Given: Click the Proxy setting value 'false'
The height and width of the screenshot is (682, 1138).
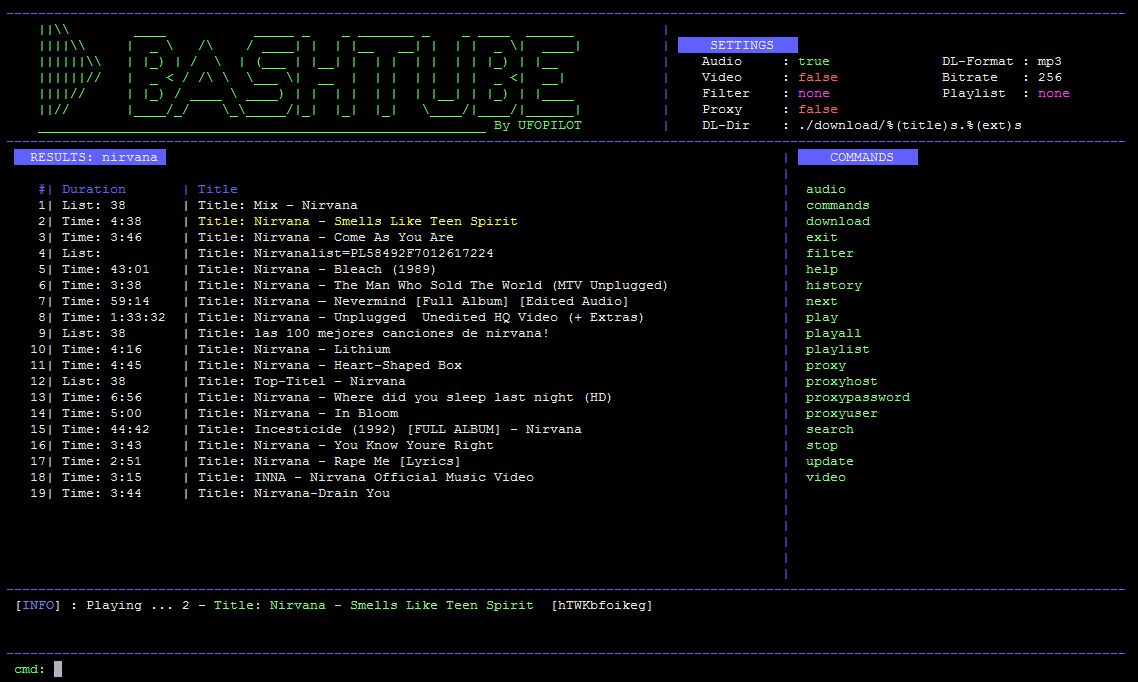Looking at the screenshot, I should point(818,110).
